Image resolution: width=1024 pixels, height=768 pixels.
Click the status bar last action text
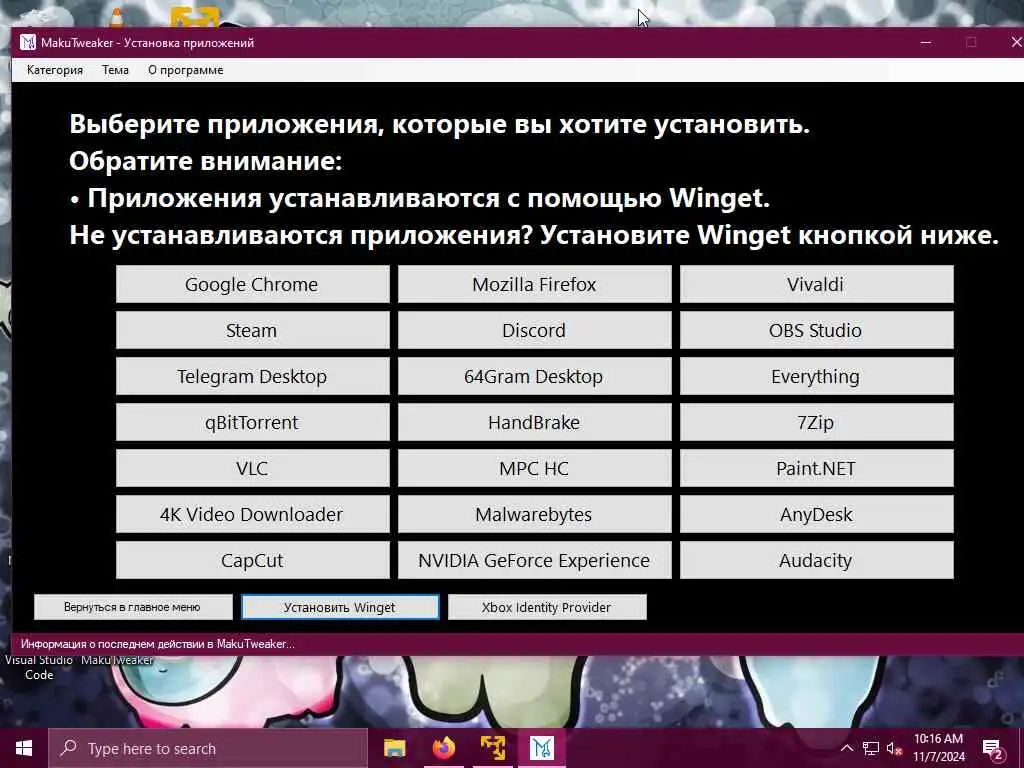157,644
